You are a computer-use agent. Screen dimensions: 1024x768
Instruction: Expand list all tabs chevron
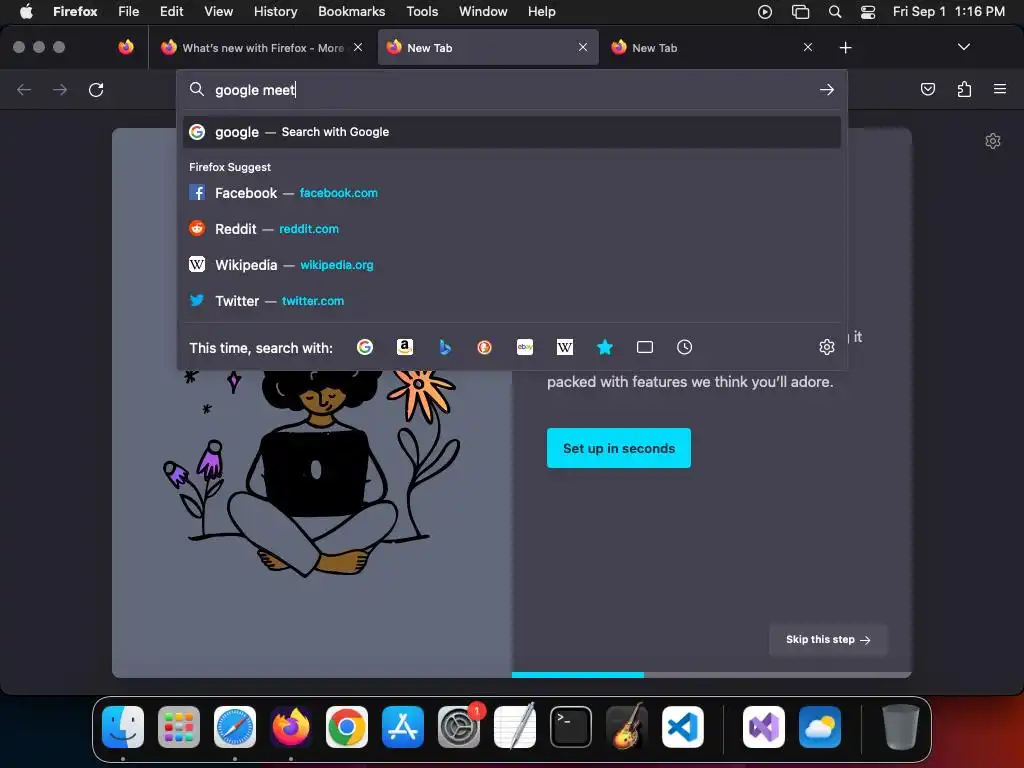(963, 47)
